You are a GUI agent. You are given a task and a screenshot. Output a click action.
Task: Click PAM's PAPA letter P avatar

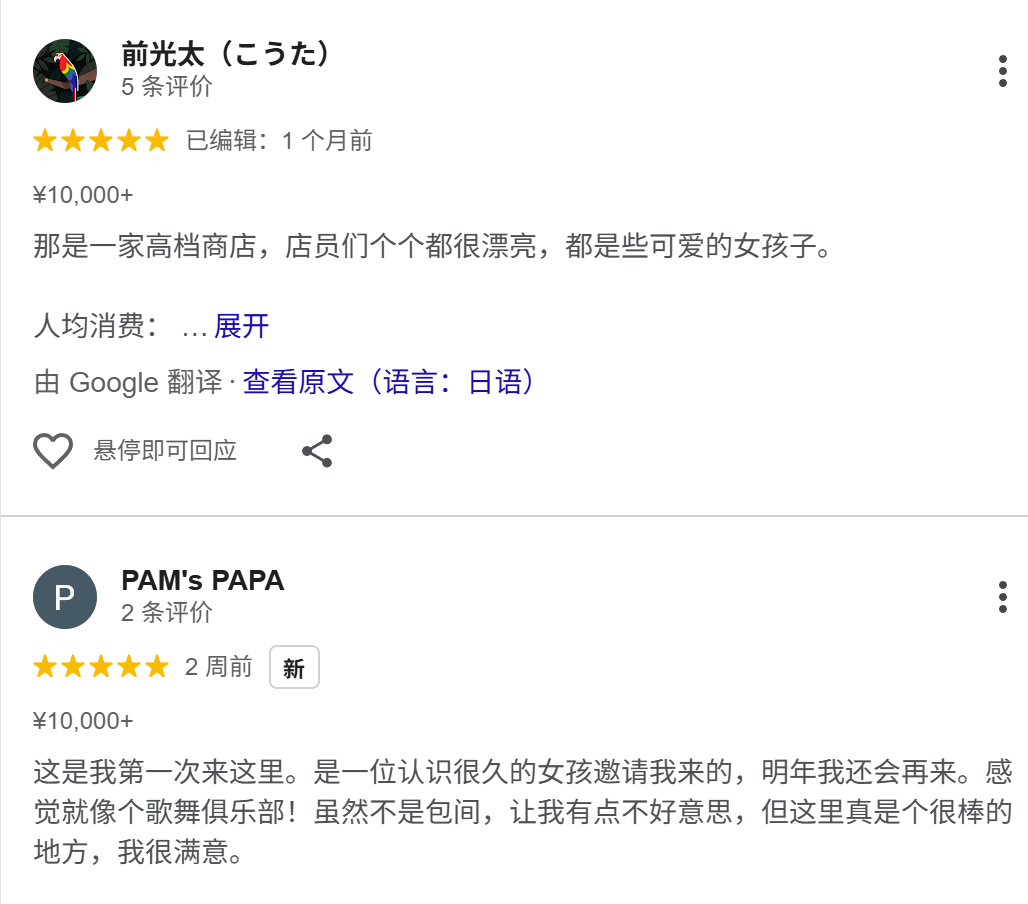click(65, 597)
